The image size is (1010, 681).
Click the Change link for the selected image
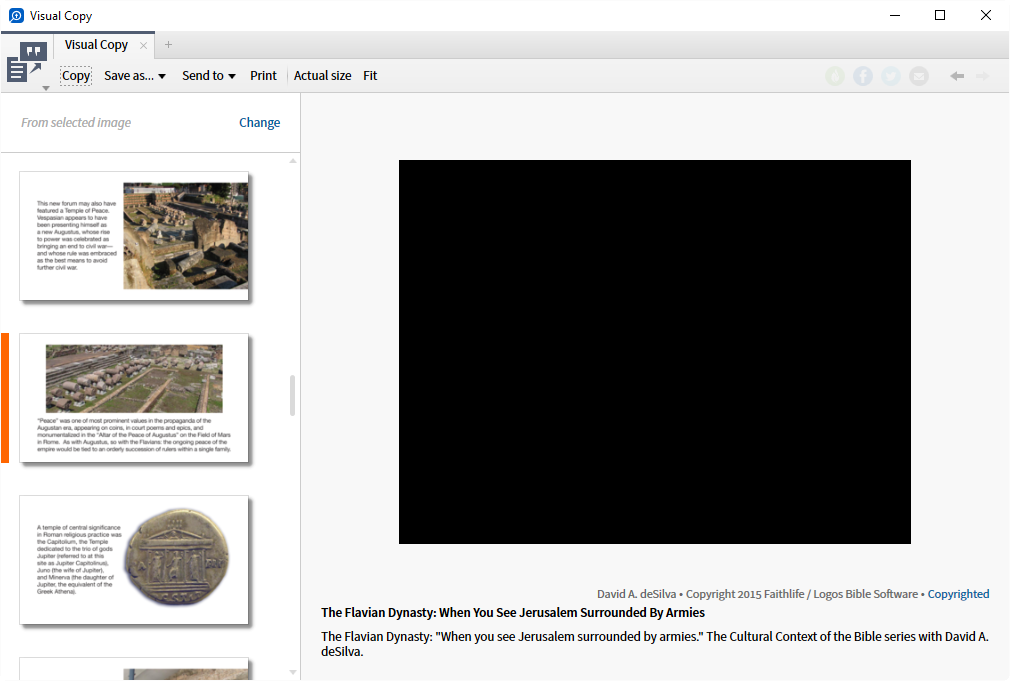260,122
